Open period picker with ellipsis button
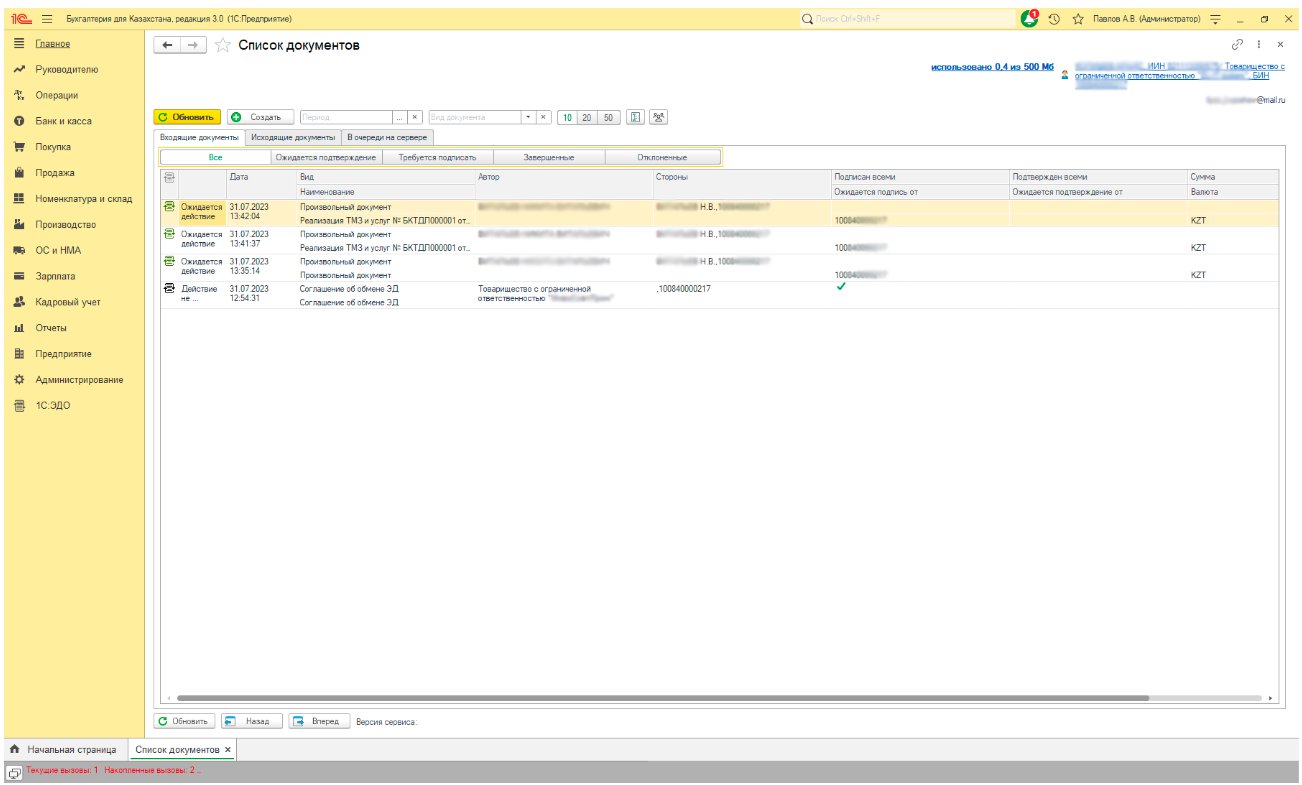This screenshot has width=1302, height=785. pos(400,117)
